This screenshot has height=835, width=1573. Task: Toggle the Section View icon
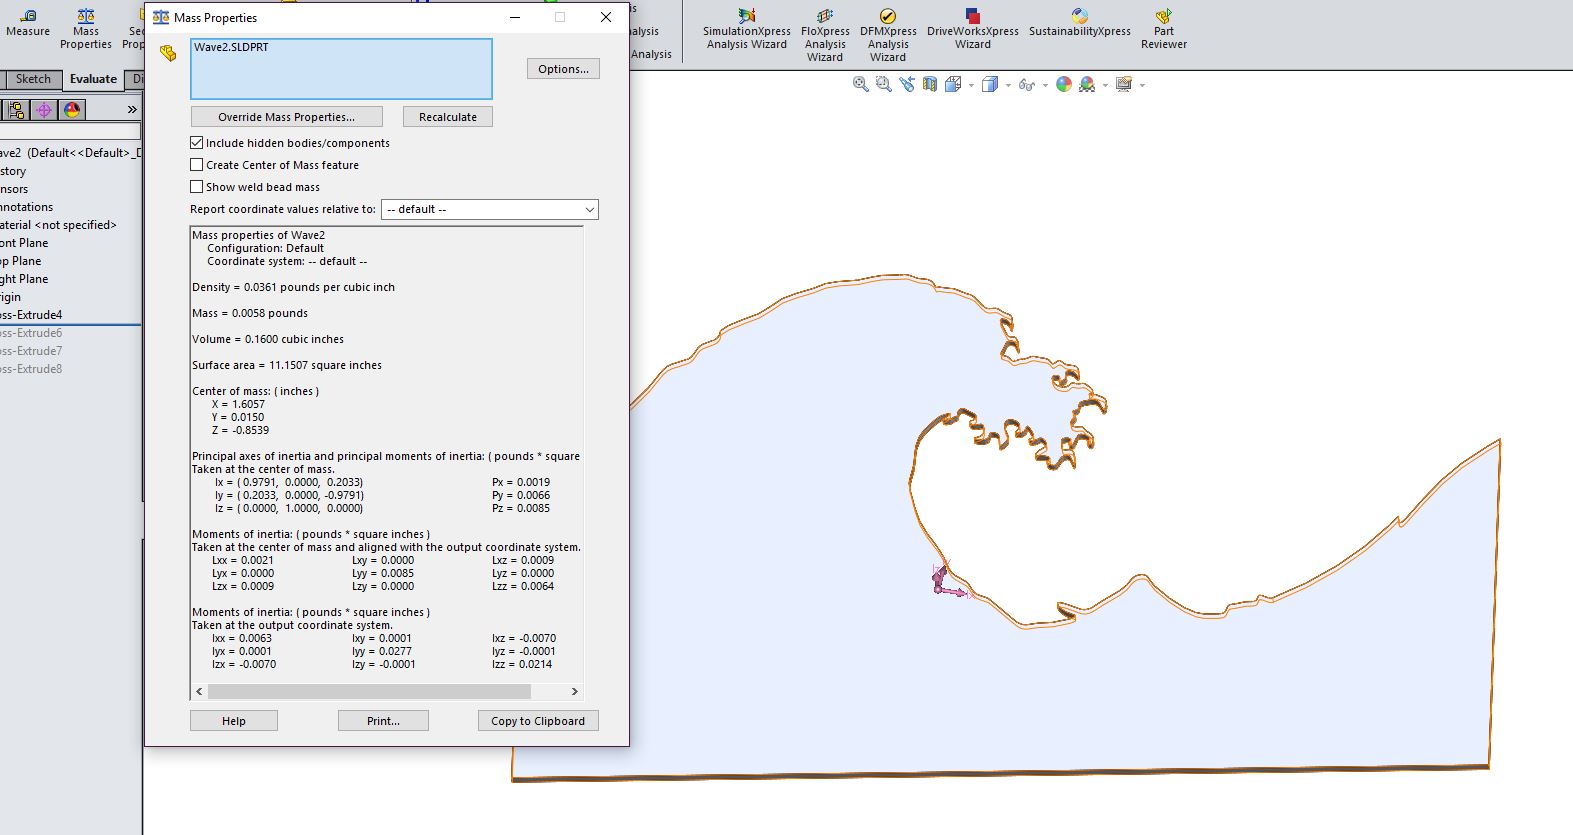pyautogui.click(x=930, y=85)
